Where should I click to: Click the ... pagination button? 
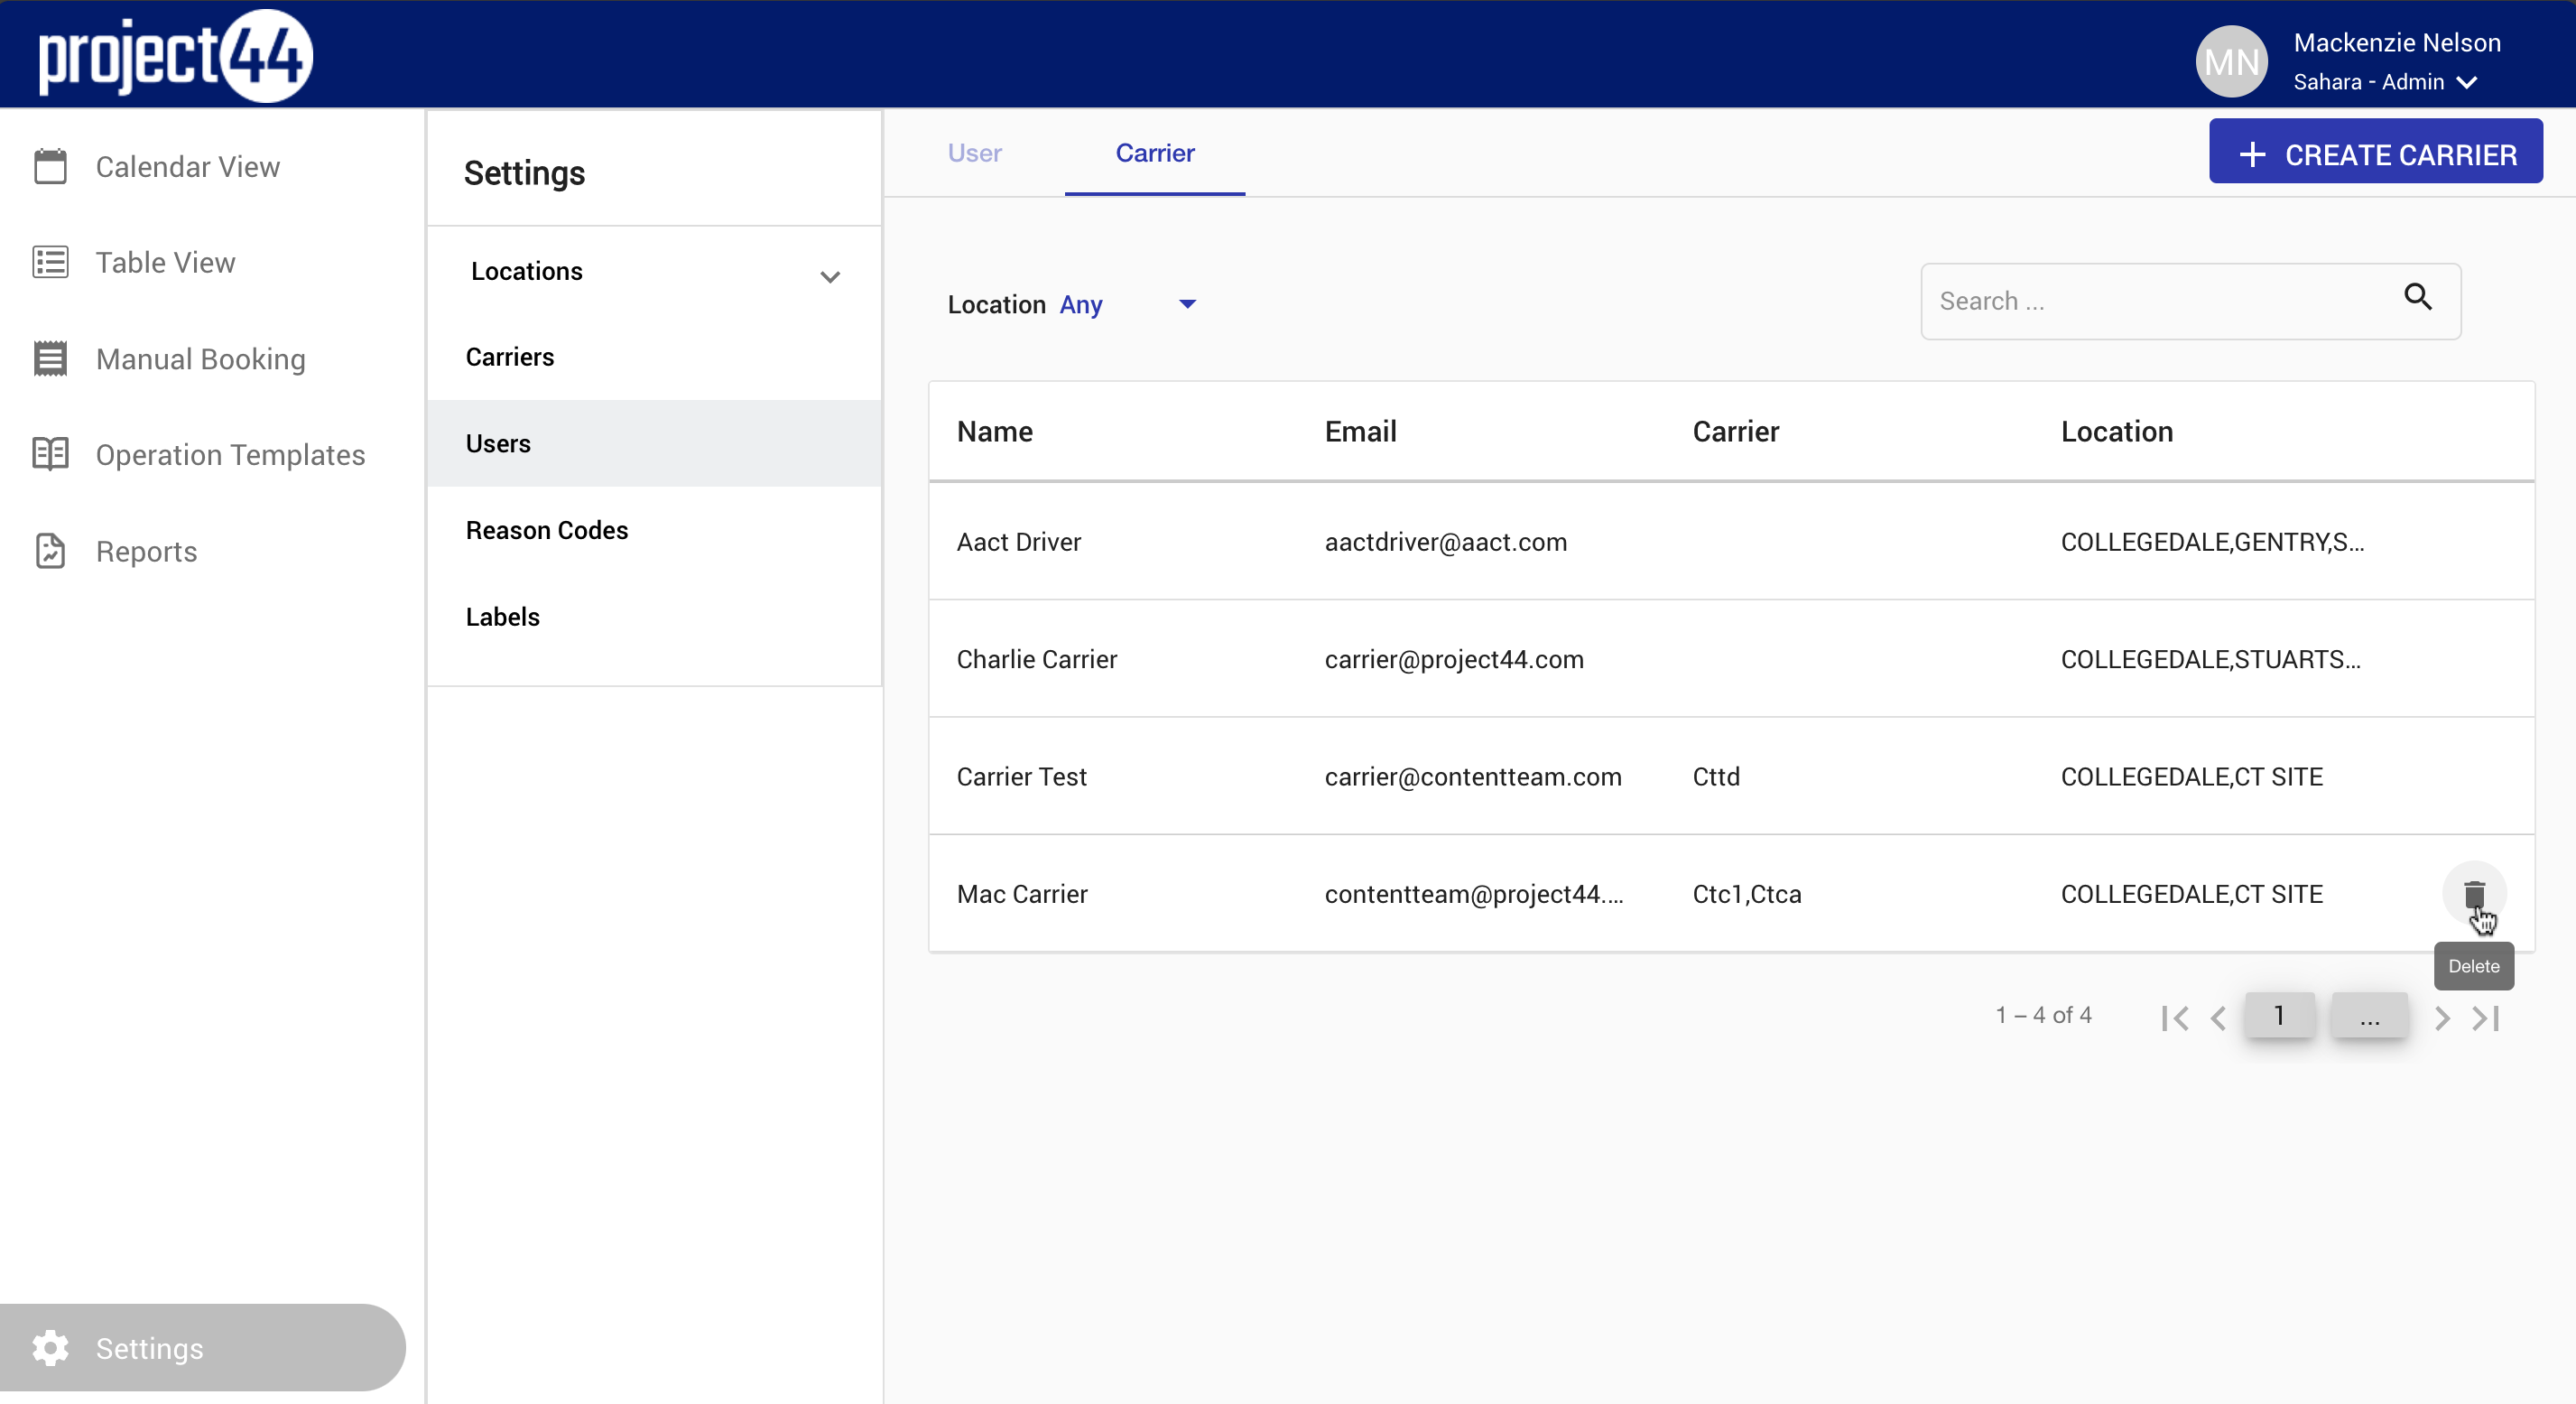pyautogui.click(x=2369, y=1015)
